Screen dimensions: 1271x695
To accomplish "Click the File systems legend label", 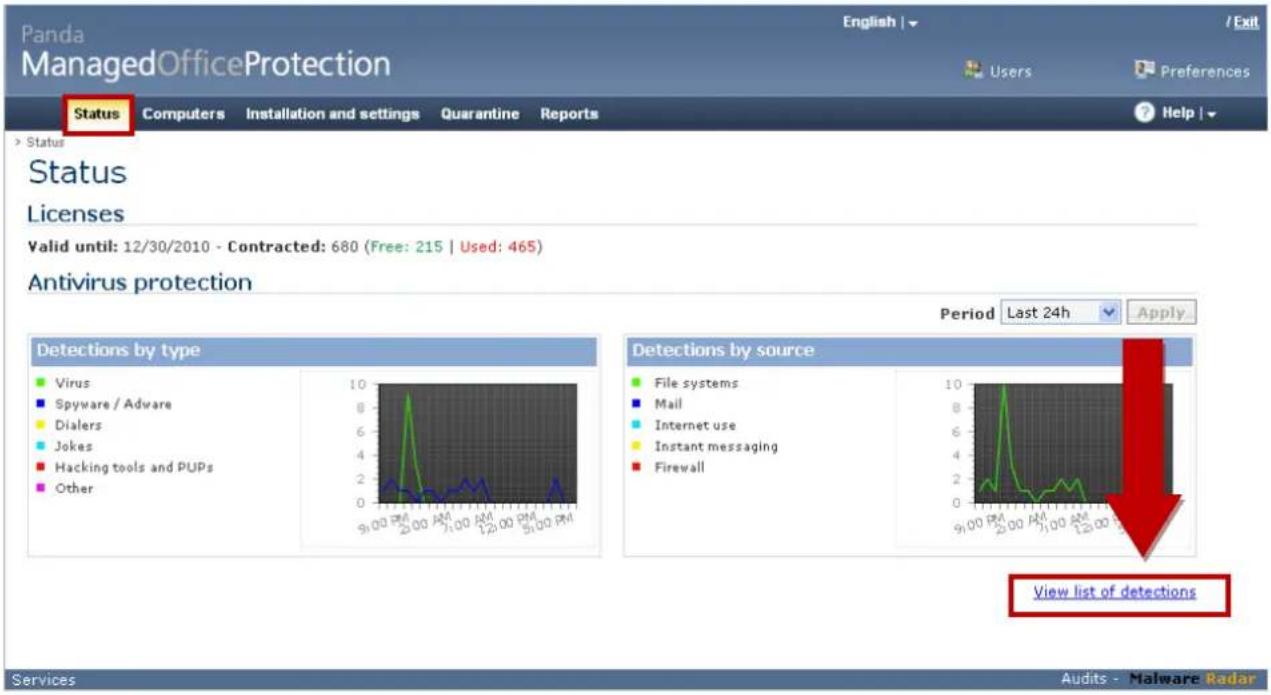I will [x=696, y=383].
